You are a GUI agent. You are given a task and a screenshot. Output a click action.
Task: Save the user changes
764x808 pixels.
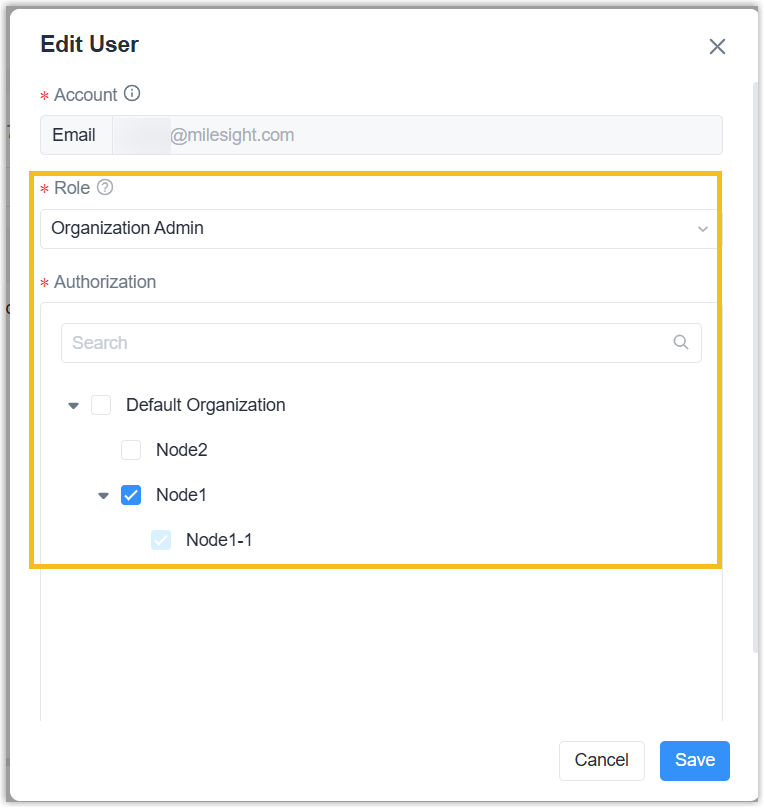(x=694, y=760)
